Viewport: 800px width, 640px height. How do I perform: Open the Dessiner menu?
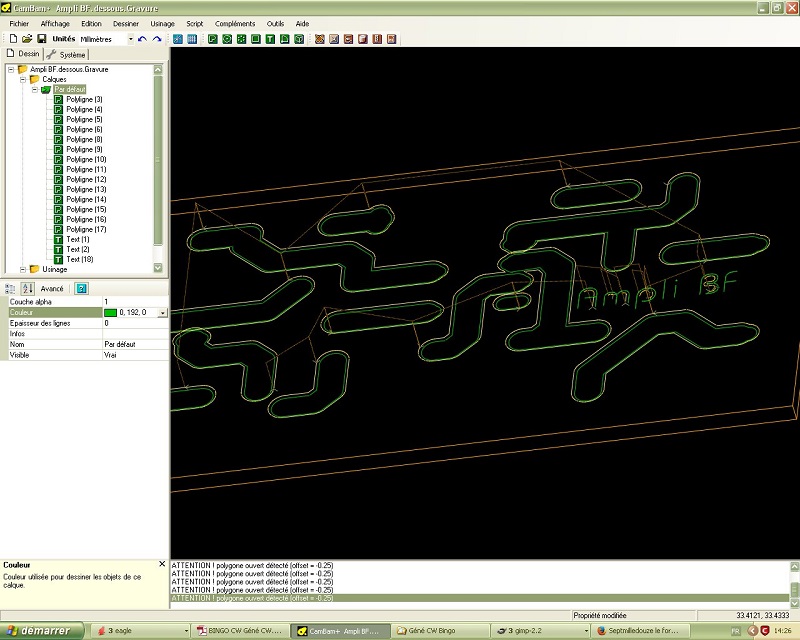coord(126,23)
